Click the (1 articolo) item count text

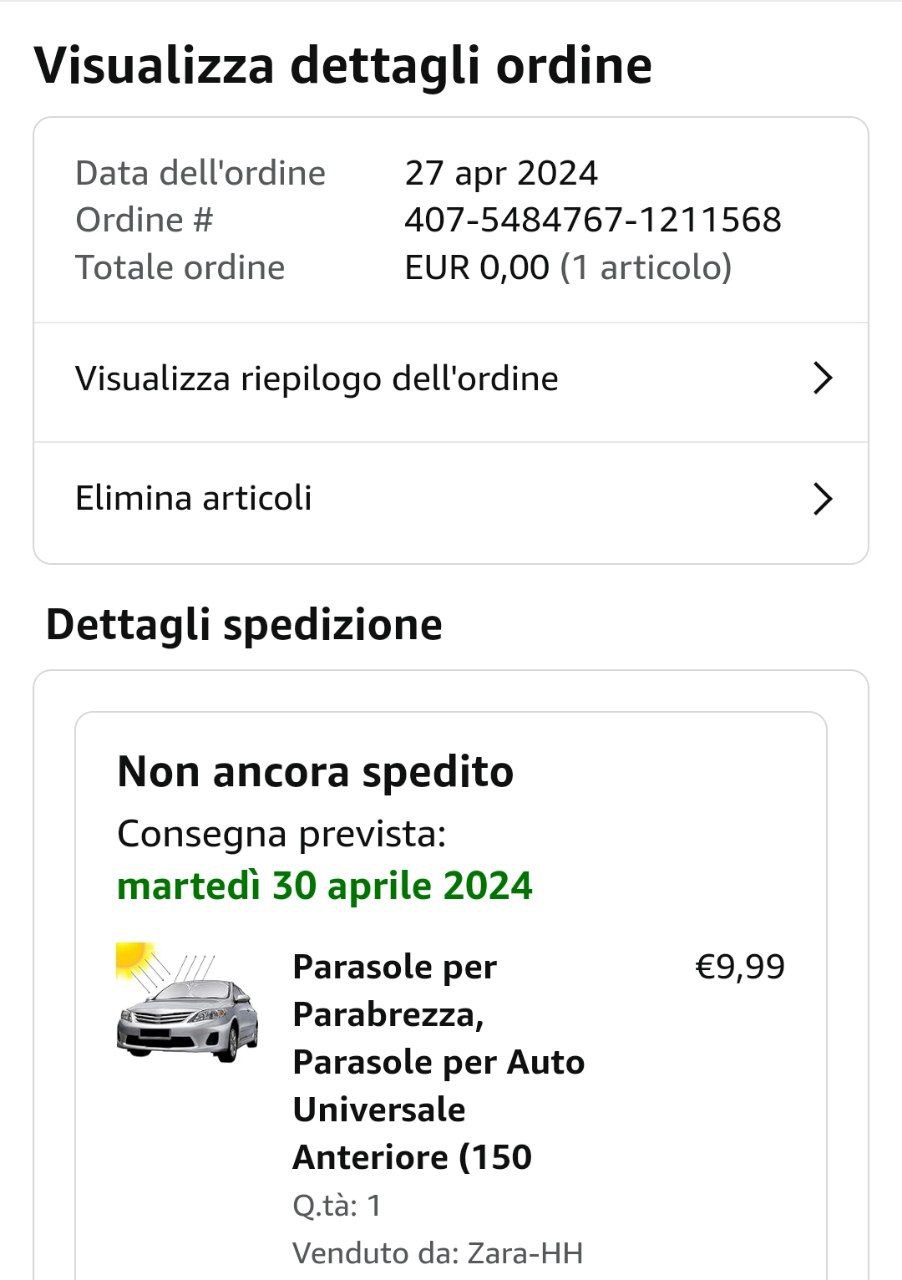645,268
